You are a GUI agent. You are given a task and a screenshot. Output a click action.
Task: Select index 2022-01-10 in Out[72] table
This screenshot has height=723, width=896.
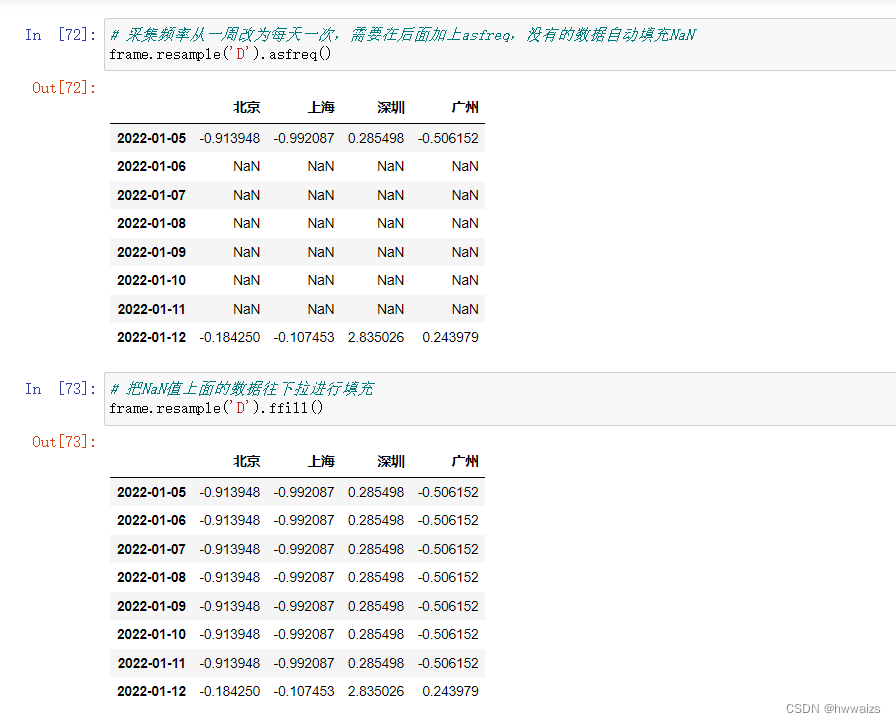pyautogui.click(x=151, y=281)
